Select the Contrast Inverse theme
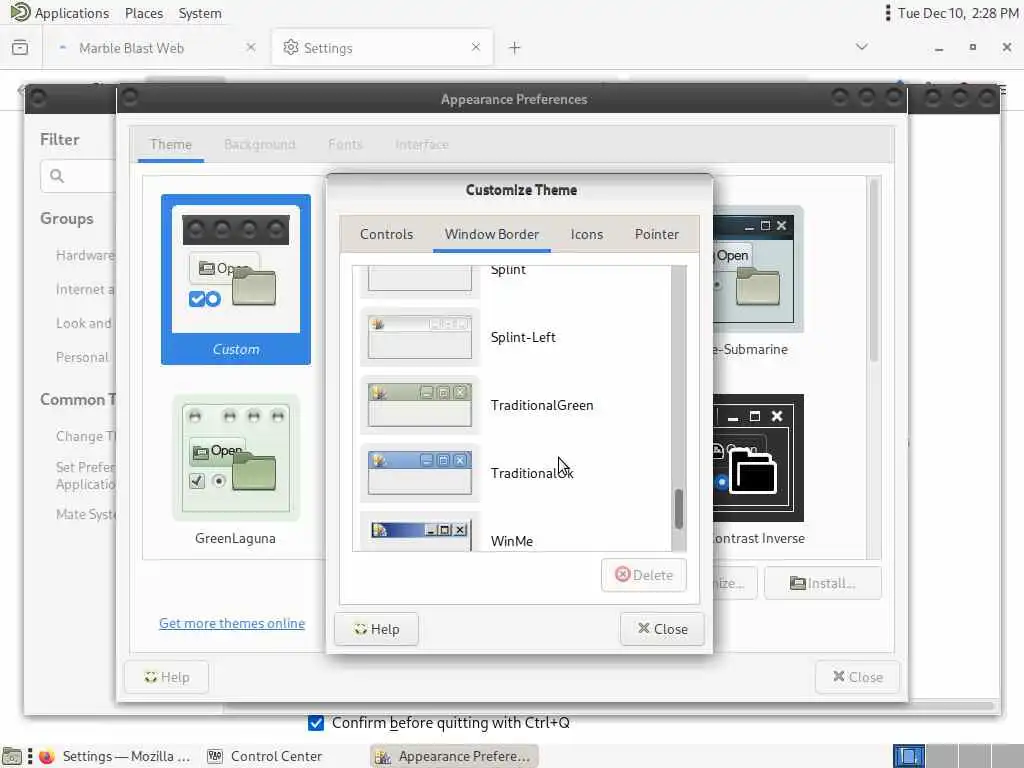This screenshot has height=768, width=1024. [758, 469]
